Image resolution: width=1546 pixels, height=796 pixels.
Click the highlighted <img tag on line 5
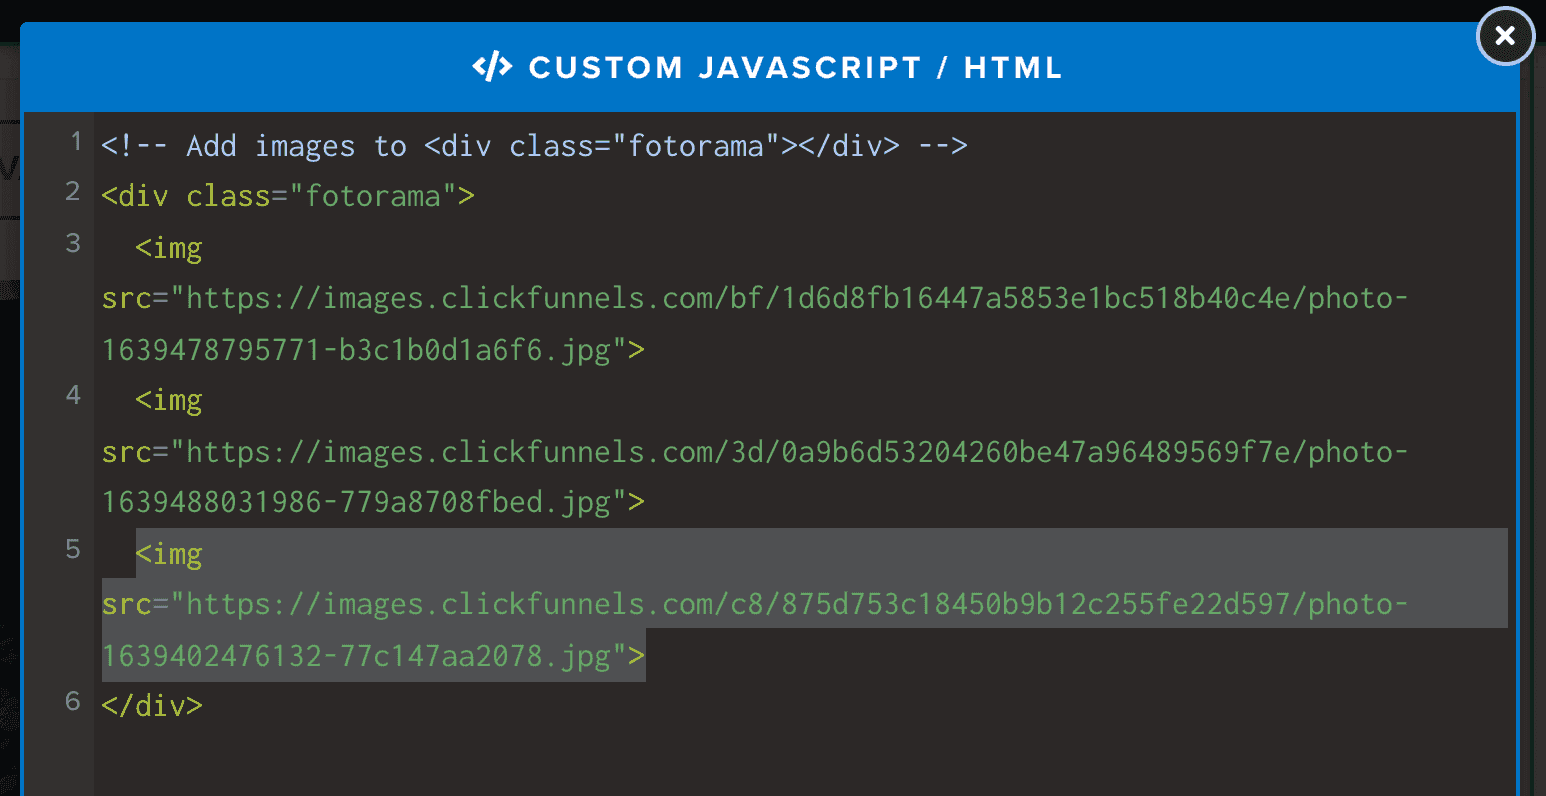click(x=169, y=555)
